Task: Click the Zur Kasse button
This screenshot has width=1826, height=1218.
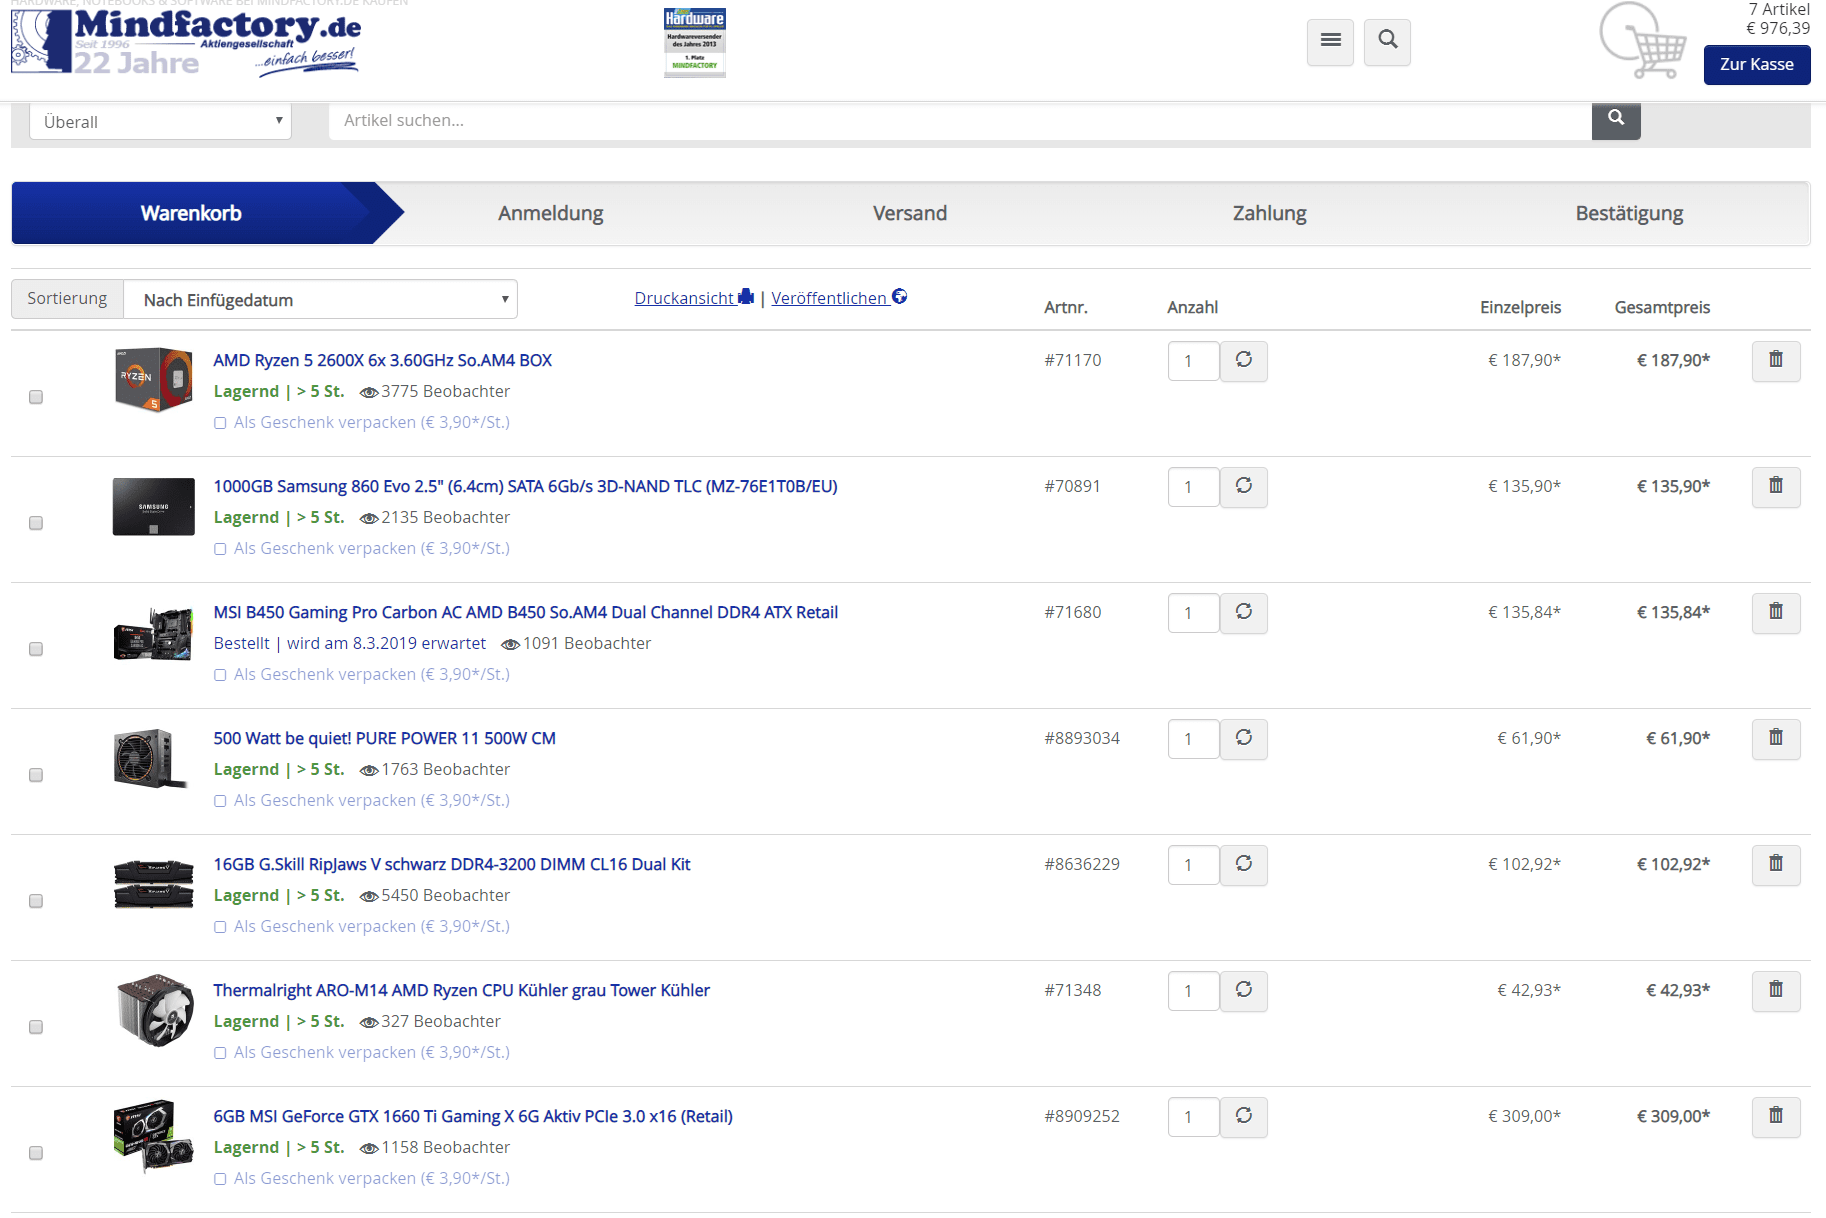Action: tap(1757, 65)
